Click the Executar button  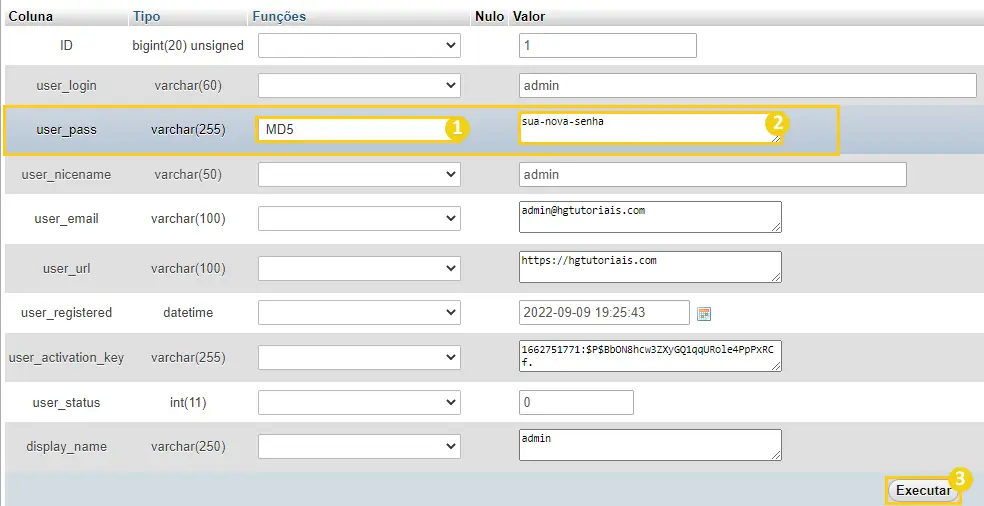[923, 490]
